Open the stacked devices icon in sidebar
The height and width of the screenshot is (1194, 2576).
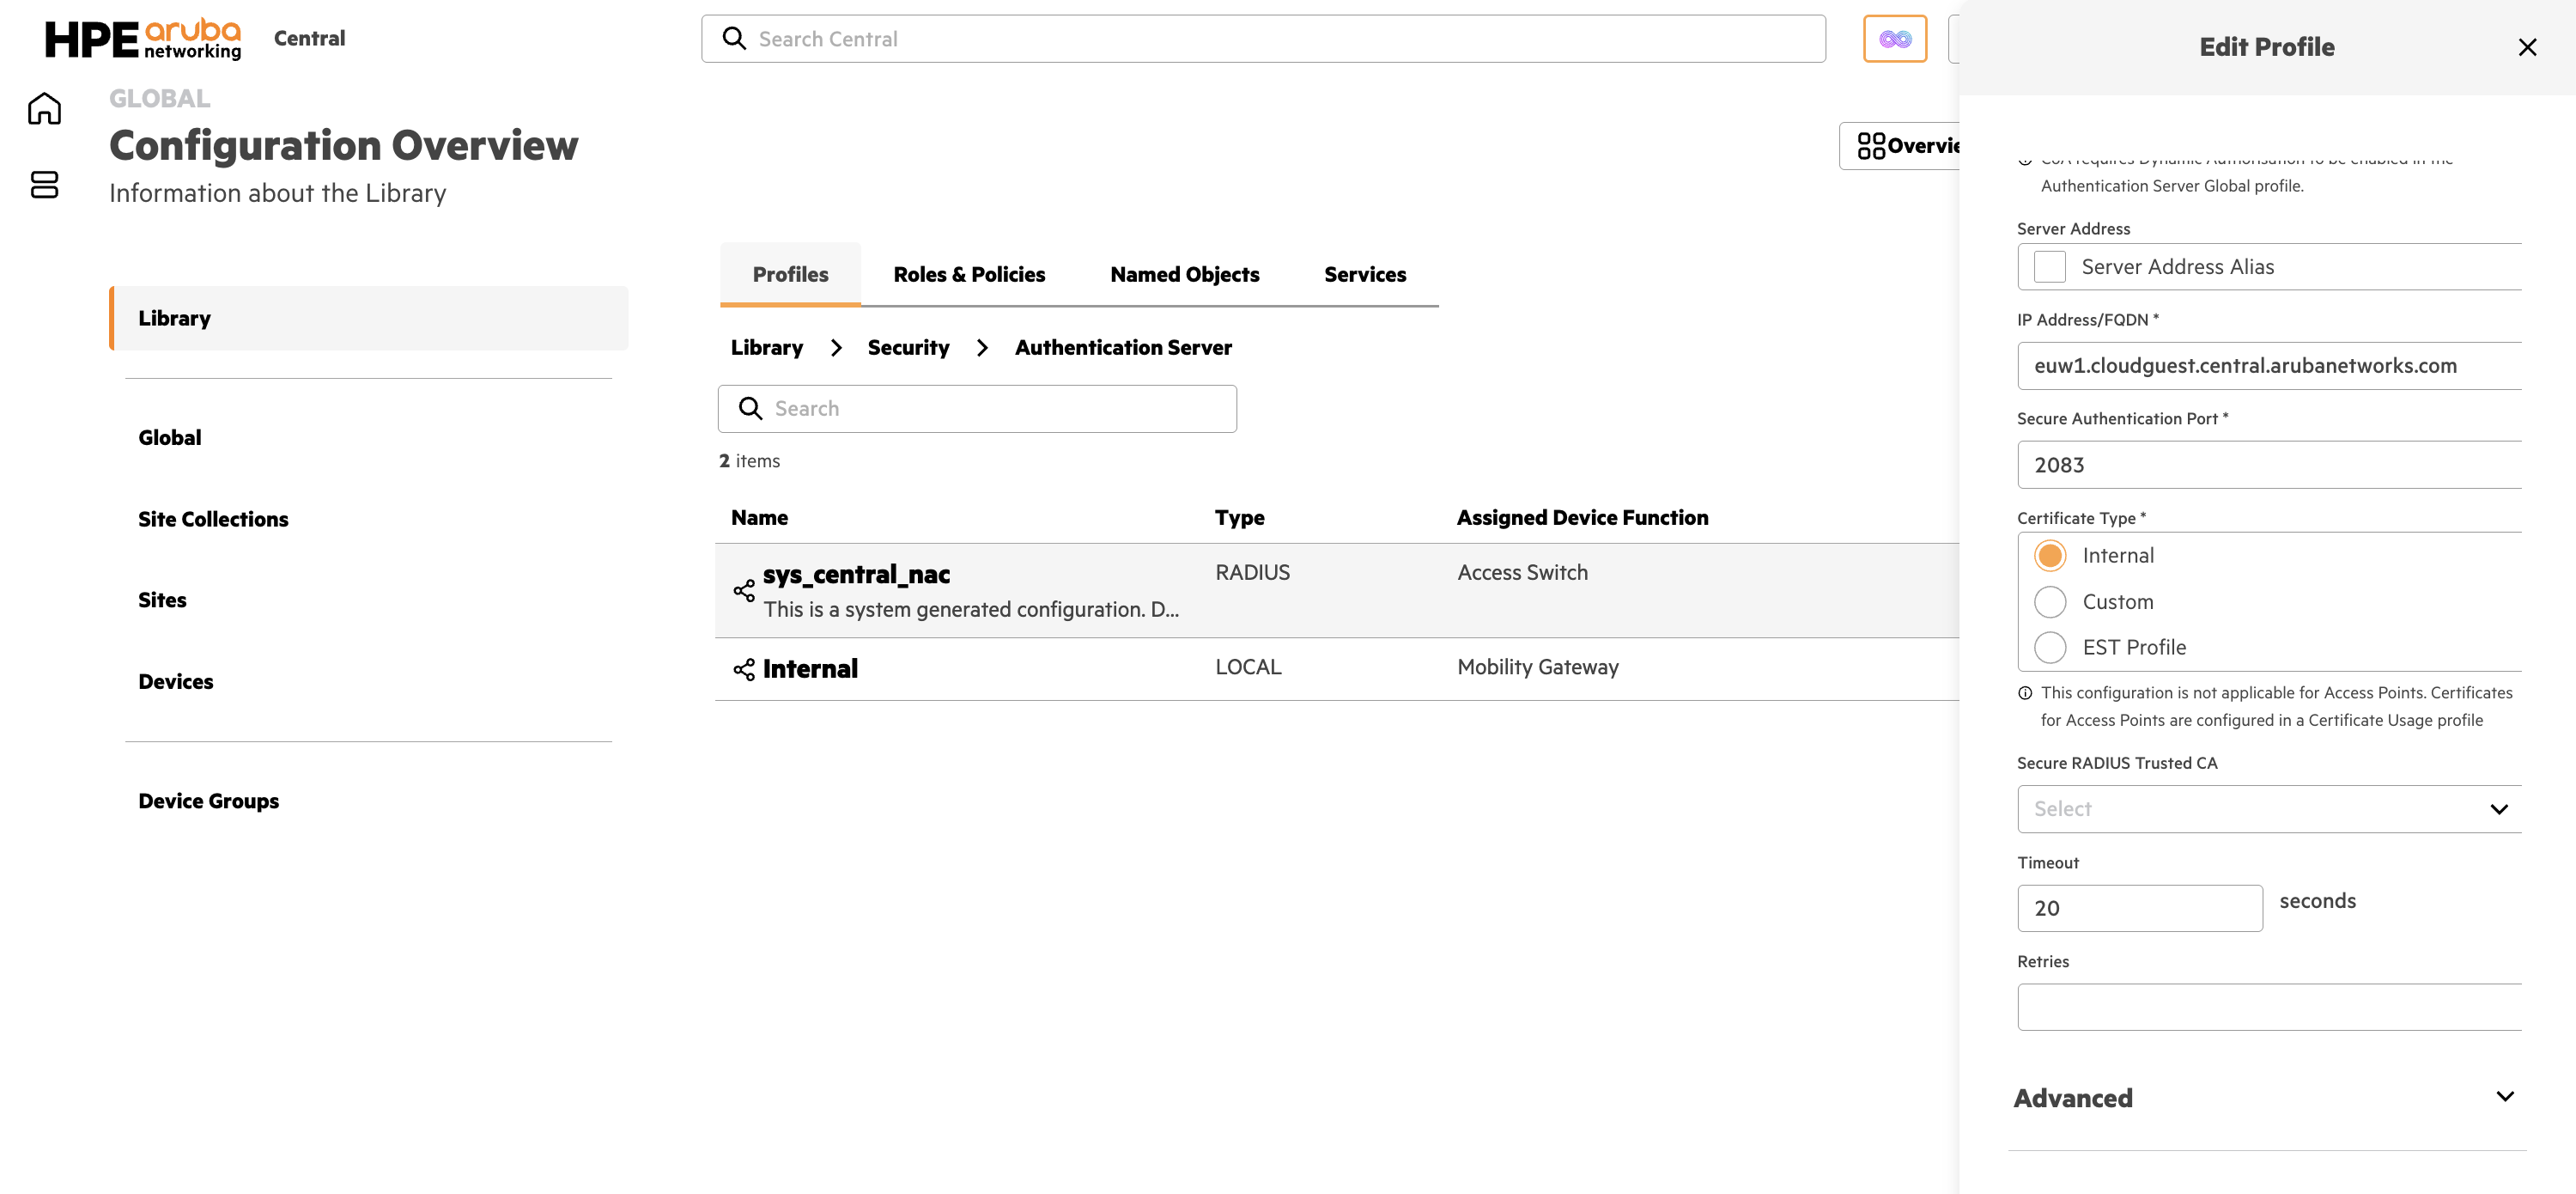coord(44,184)
